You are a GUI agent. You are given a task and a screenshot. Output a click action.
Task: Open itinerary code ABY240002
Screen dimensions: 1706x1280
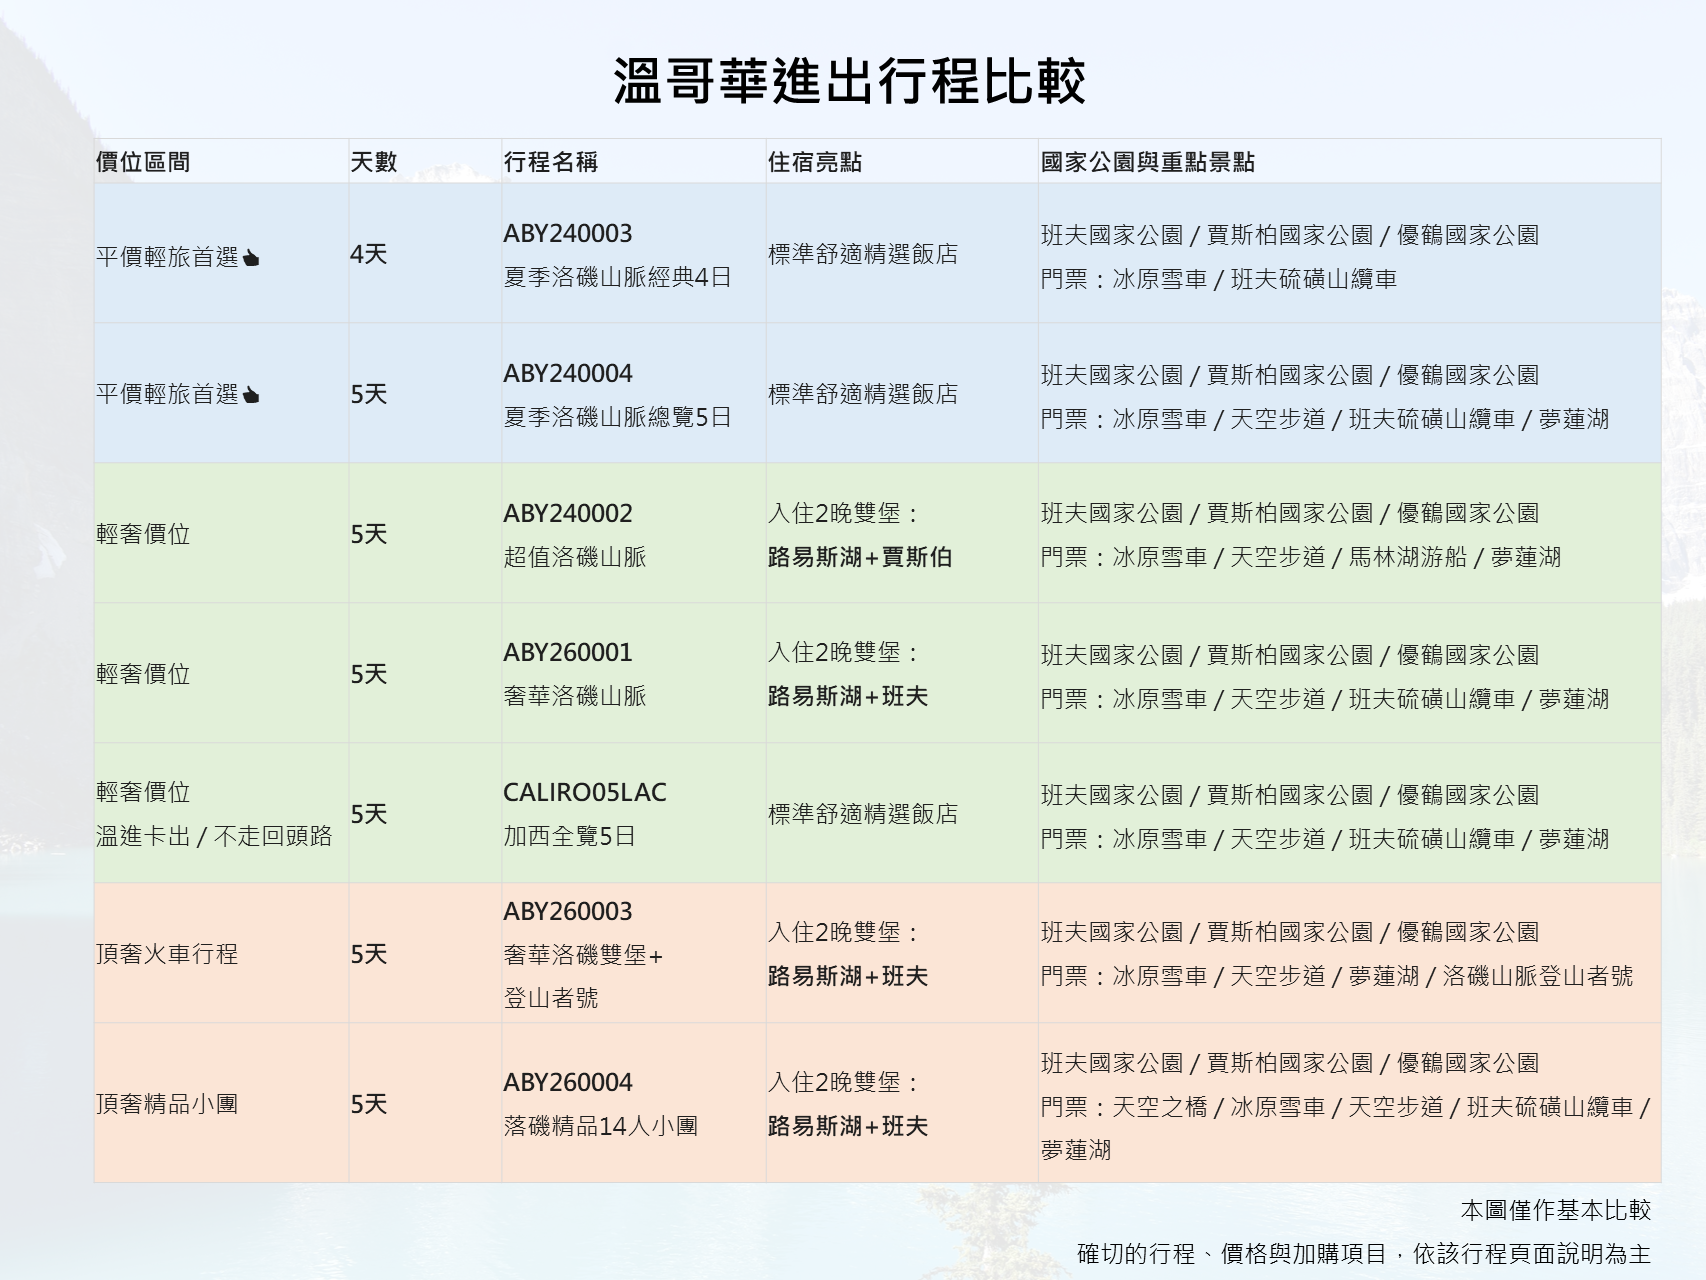(567, 513)
